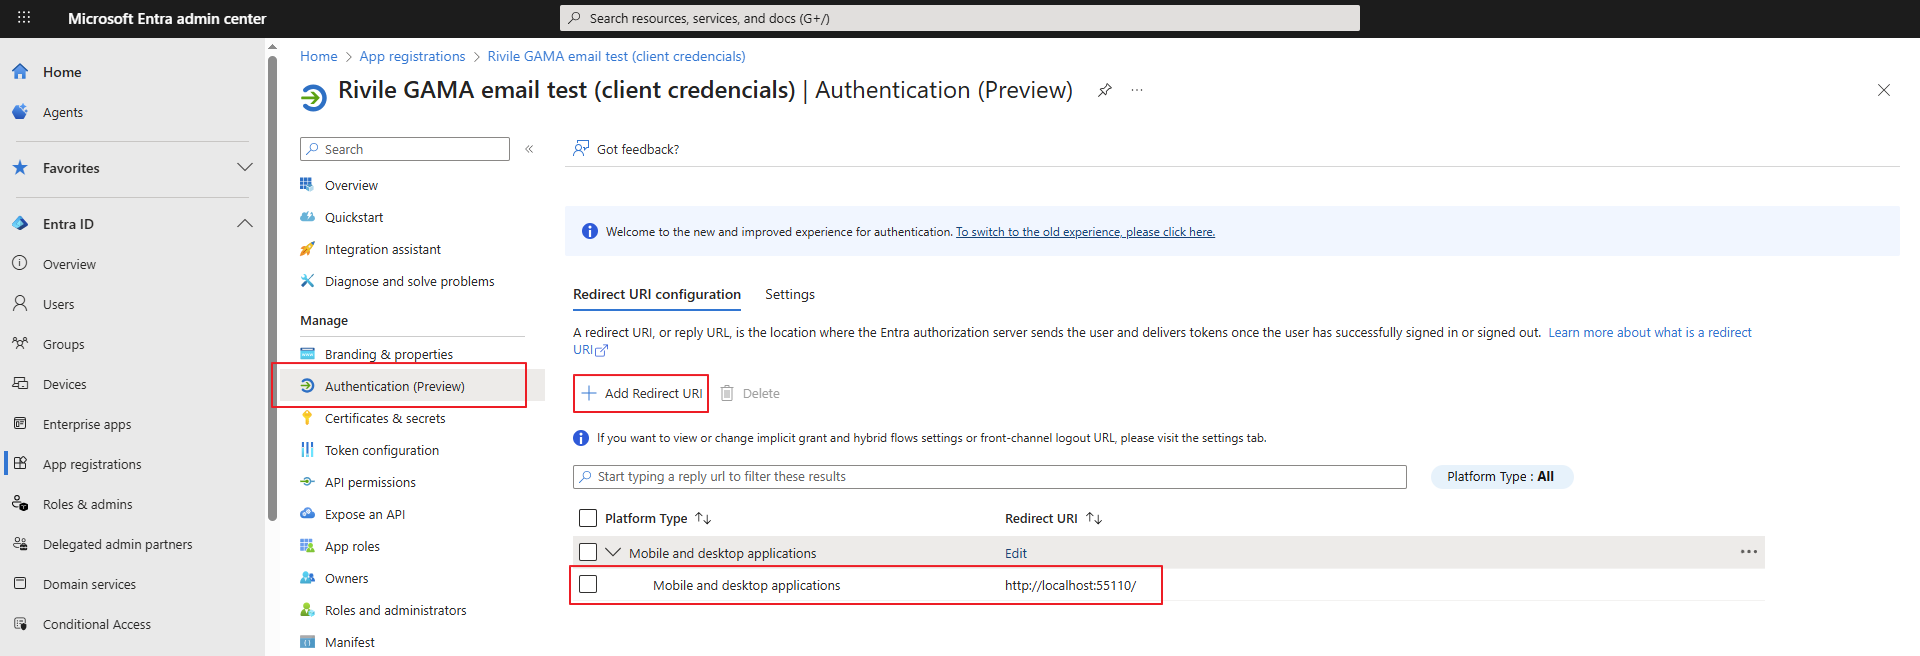Click the Conditional Access icon
The image size is (1920, 656).
(x=20, y=623)
